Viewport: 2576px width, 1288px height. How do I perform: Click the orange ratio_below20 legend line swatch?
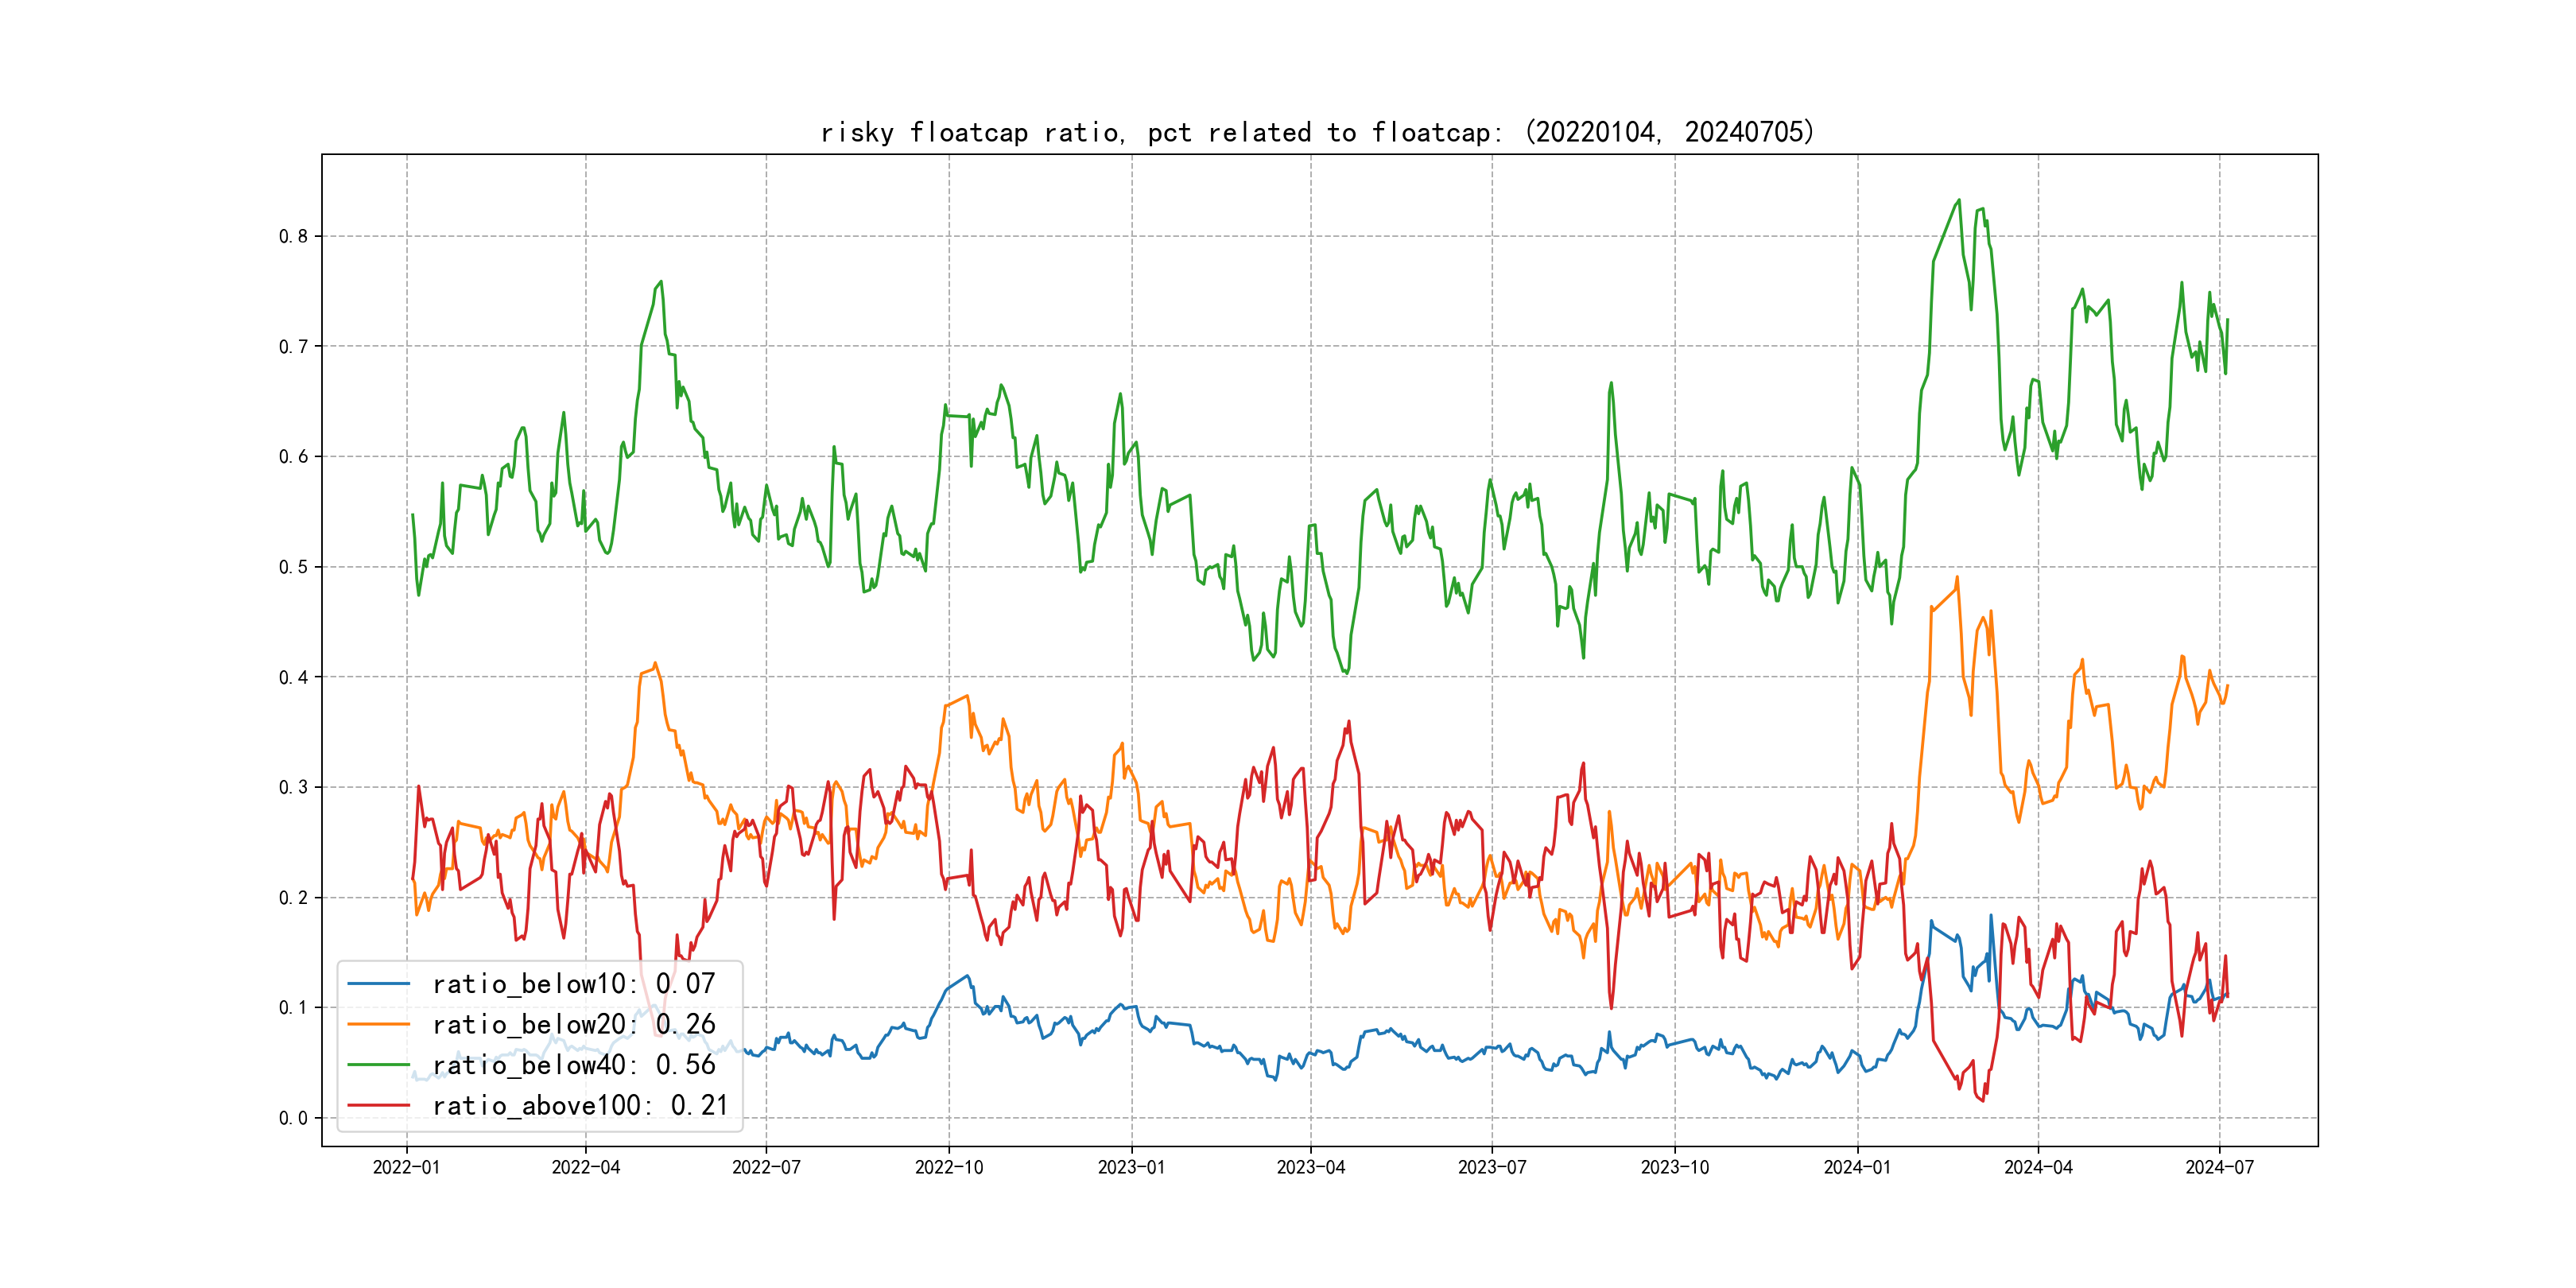click(378, 1024)
